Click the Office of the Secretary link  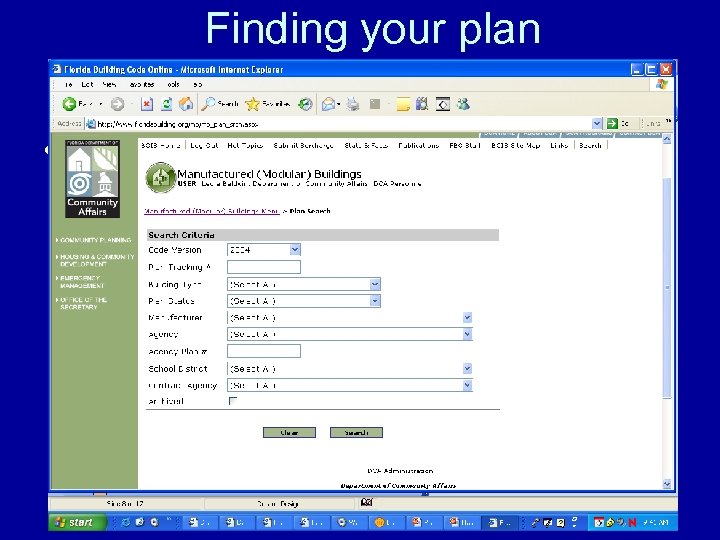click(83, 303)
